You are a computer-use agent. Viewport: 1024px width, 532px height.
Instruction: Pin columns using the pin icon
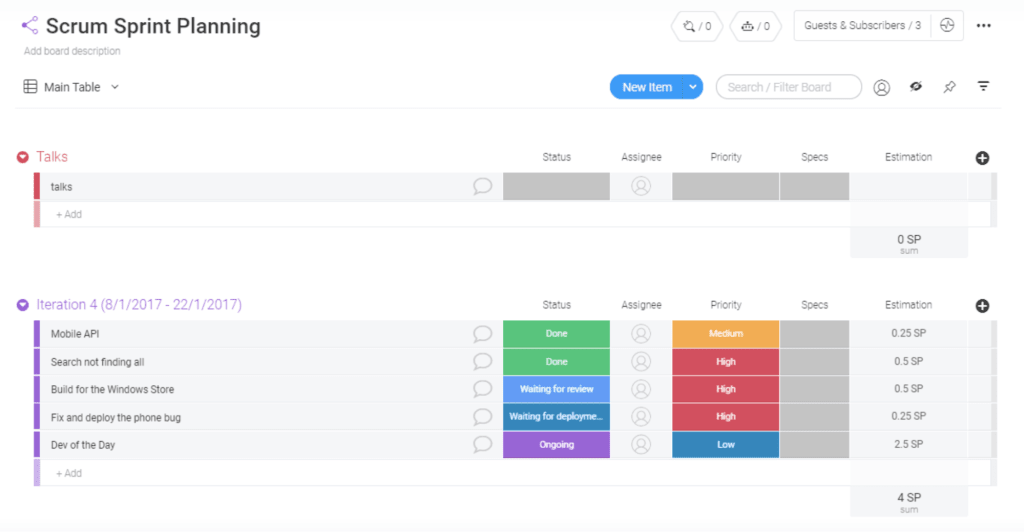950,86
